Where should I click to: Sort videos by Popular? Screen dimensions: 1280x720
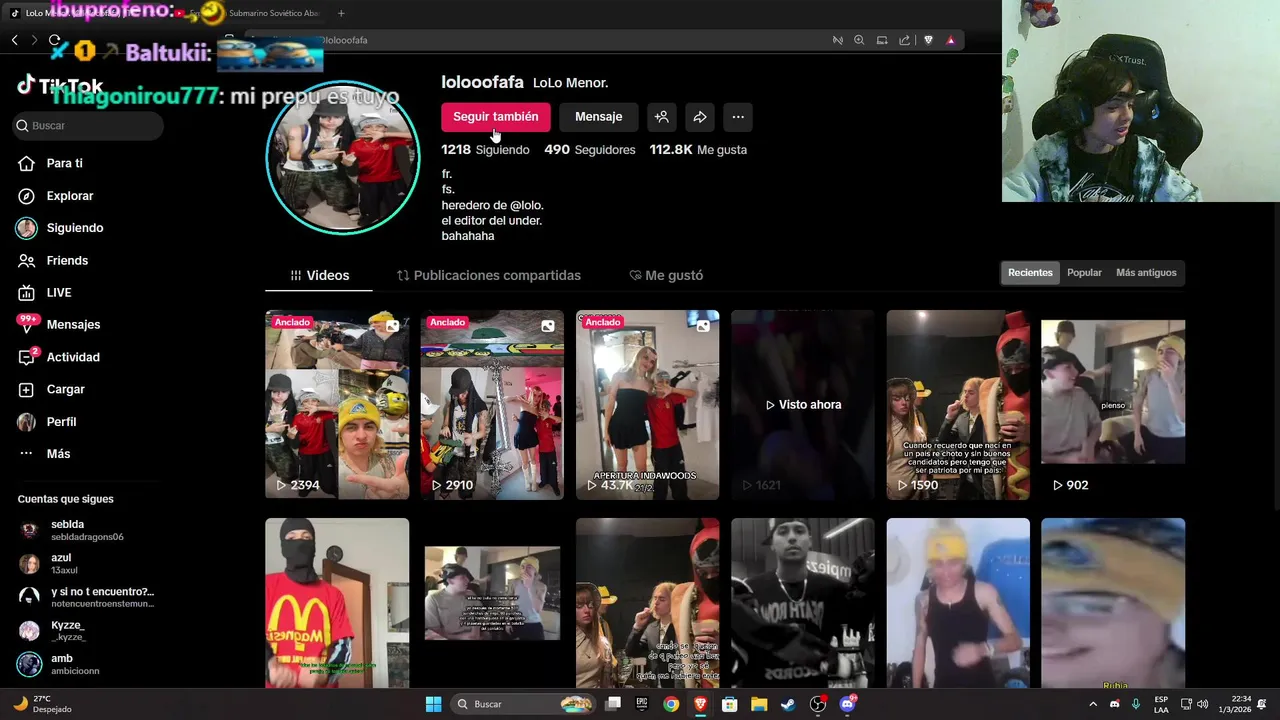[x=1084, y=273]
